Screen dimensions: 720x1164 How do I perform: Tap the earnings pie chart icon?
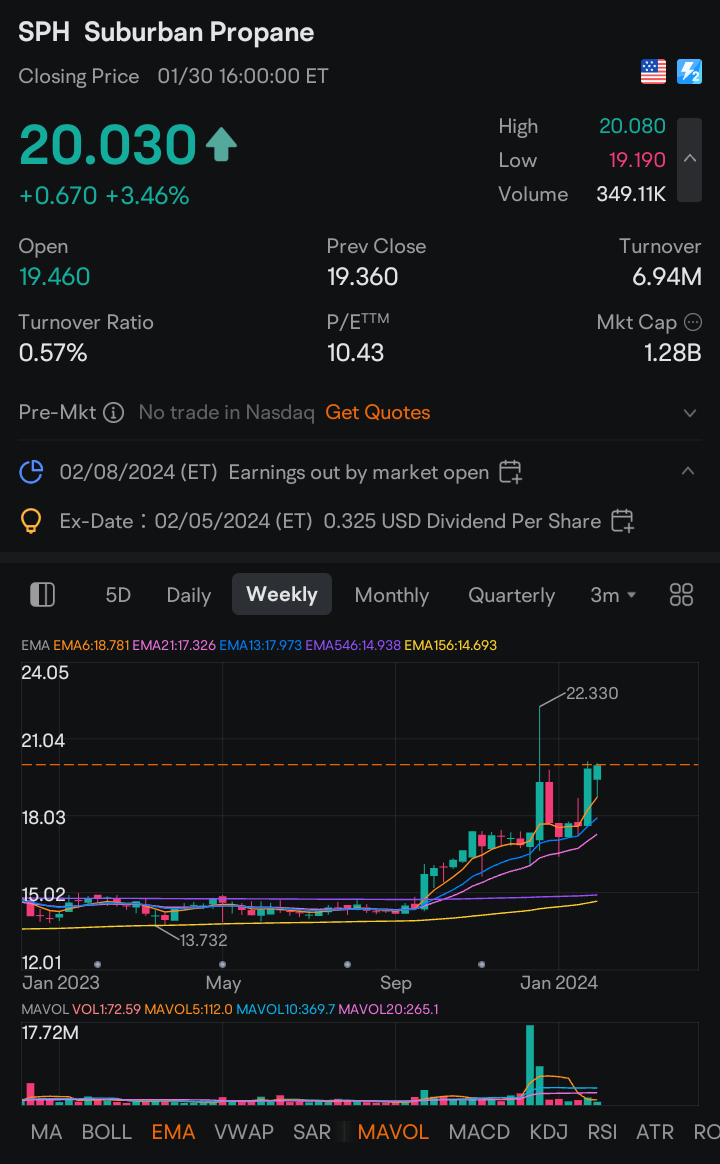click(x=30, y=472)
